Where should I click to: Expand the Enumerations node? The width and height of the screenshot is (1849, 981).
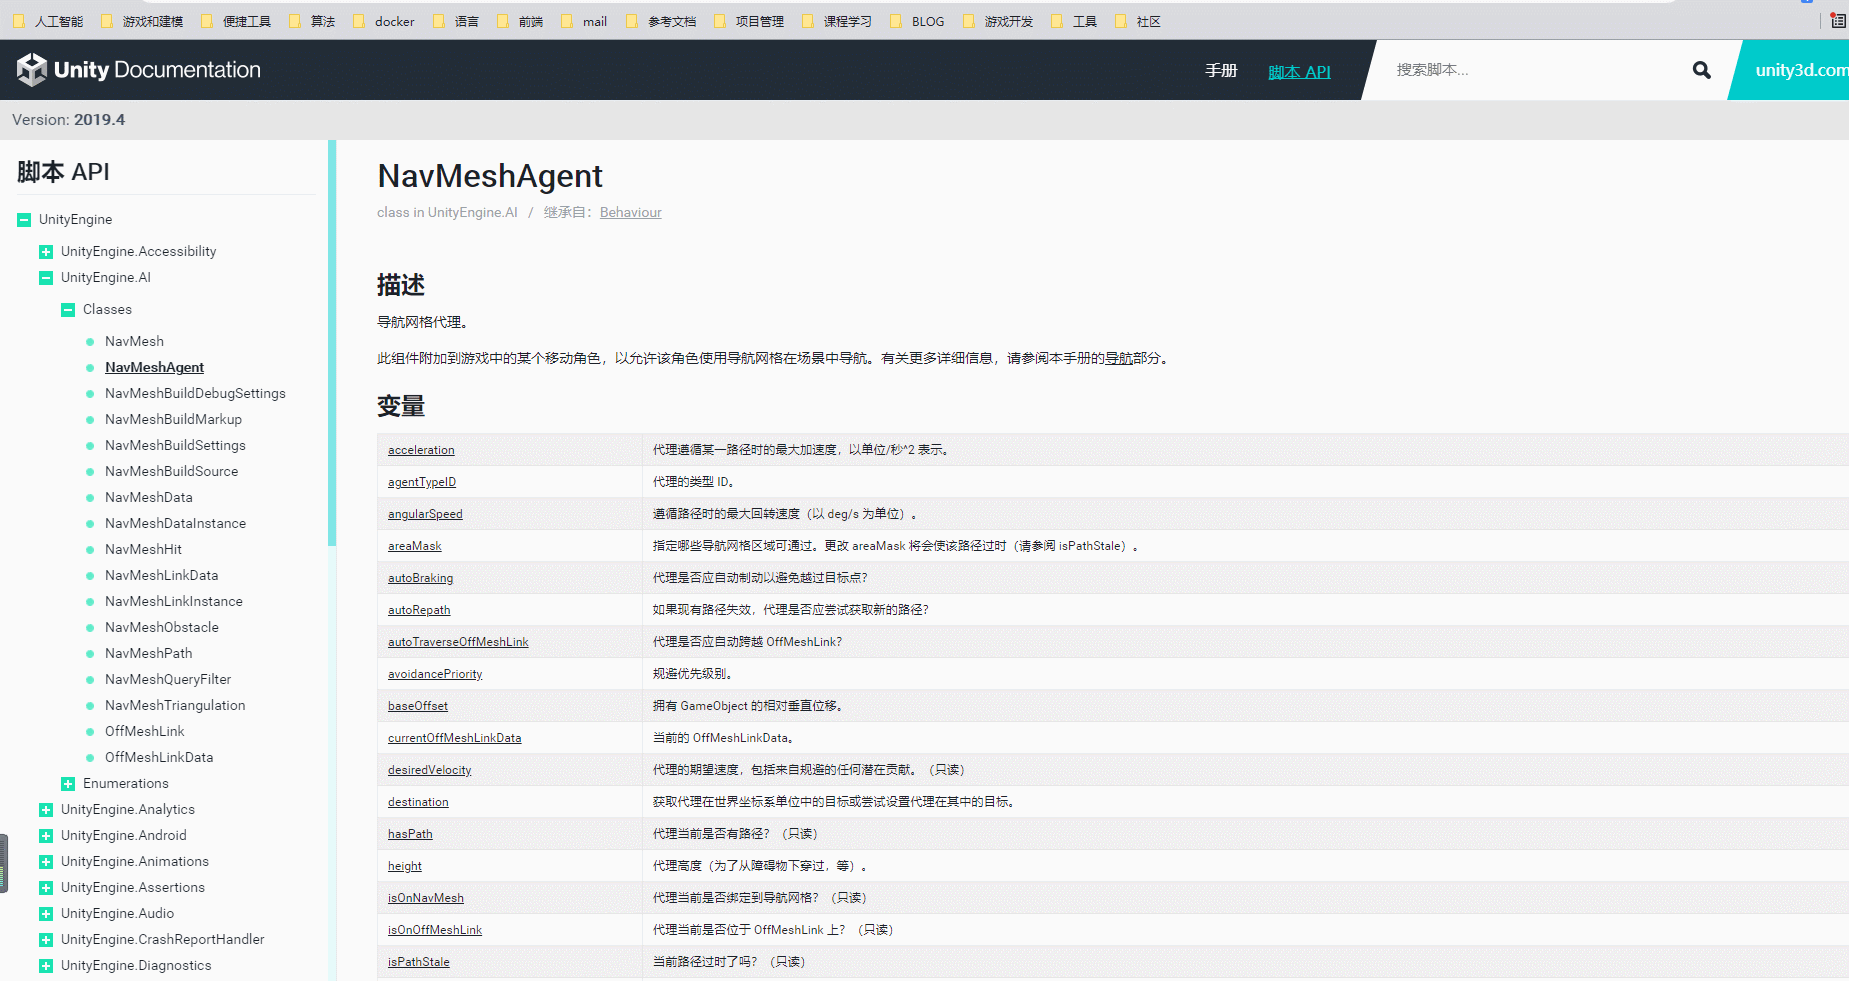pyautogui.click(x=68, y=784)
